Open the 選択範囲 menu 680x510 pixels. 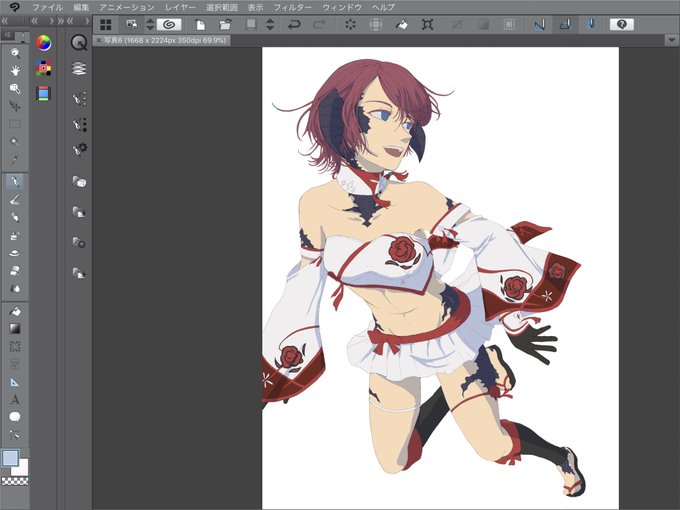click(222, 7)
